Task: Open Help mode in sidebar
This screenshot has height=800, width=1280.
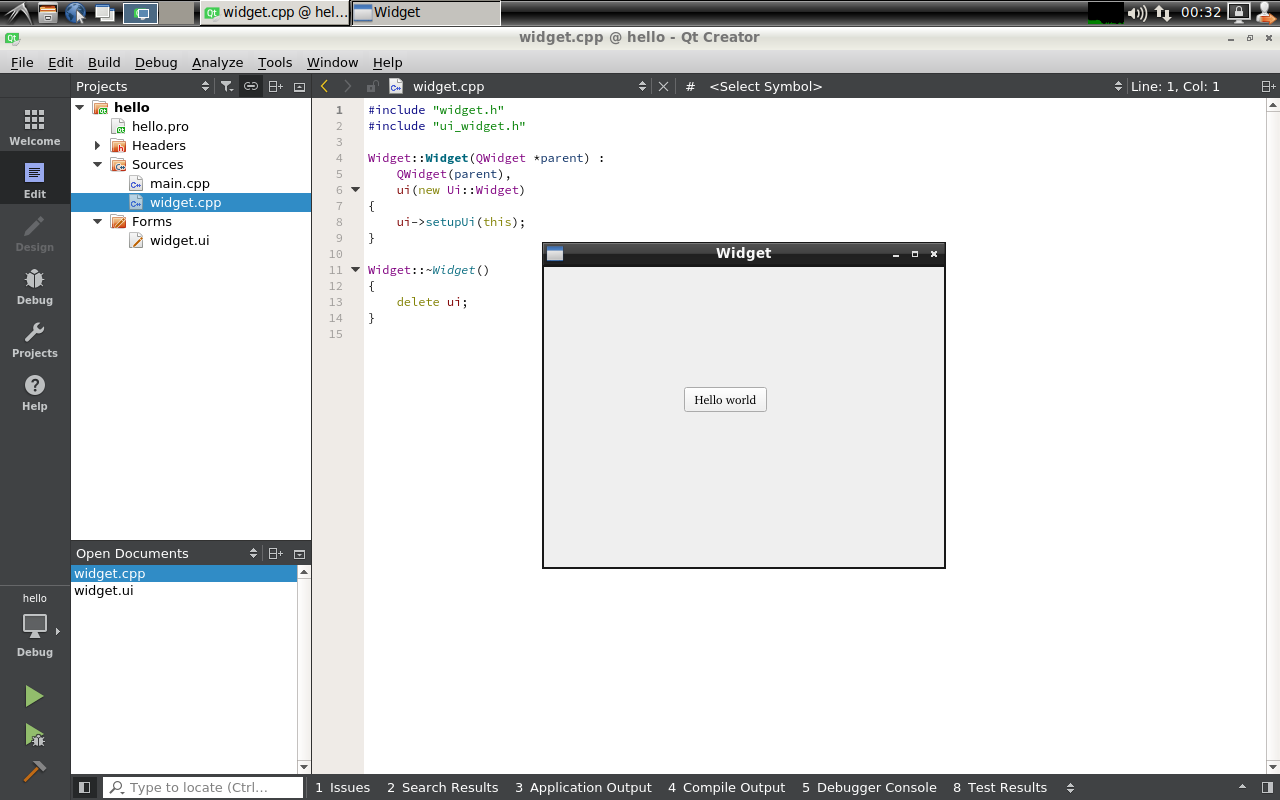Action: point(35,392)
